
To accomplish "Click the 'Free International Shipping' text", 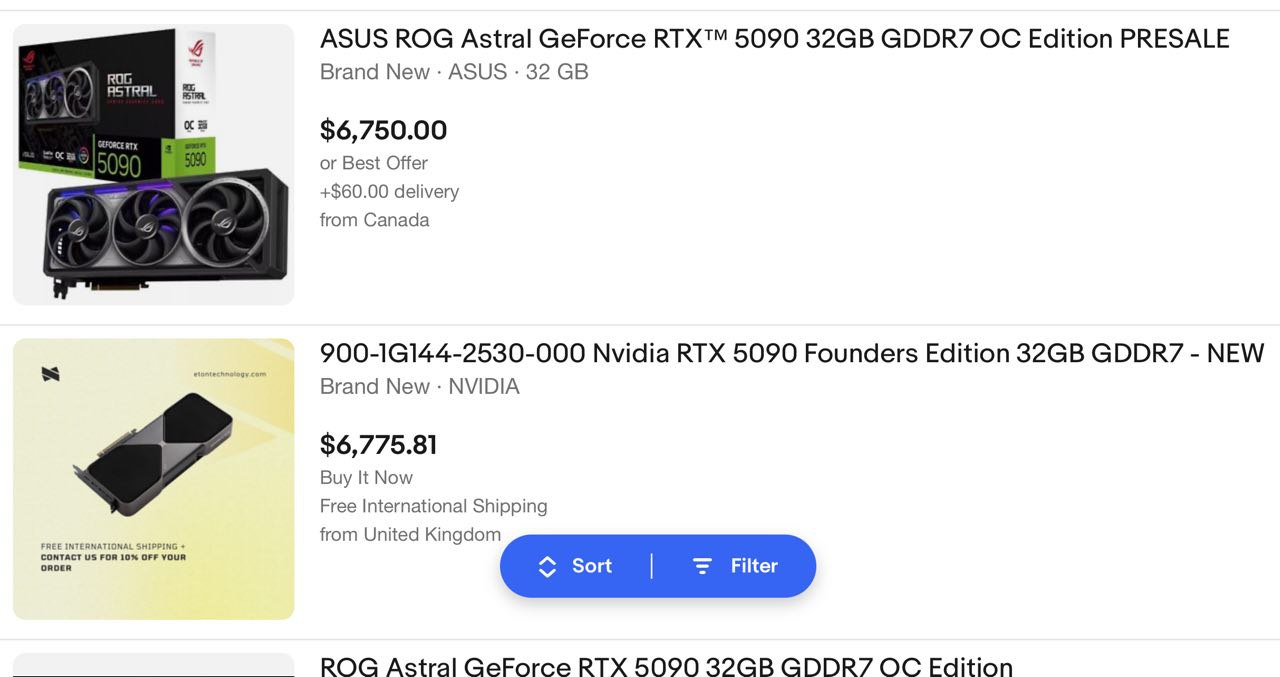I will 433,506.
